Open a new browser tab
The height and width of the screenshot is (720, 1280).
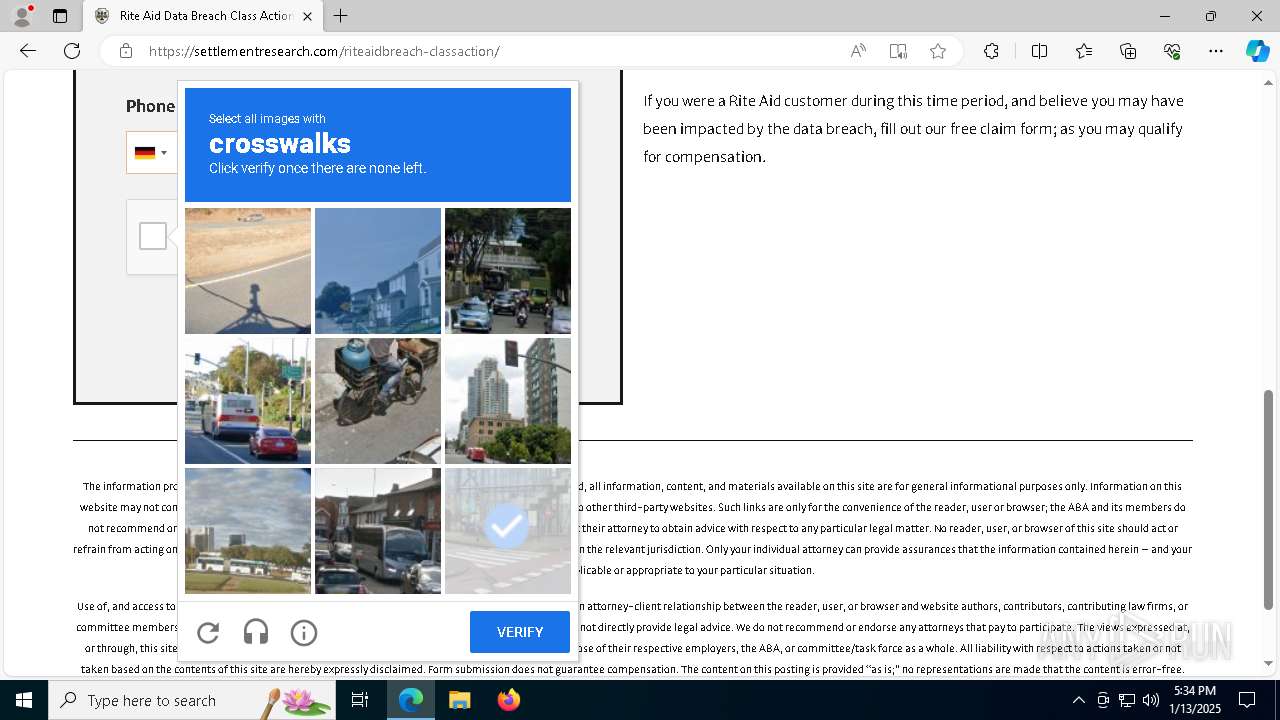tap(341, 16)
